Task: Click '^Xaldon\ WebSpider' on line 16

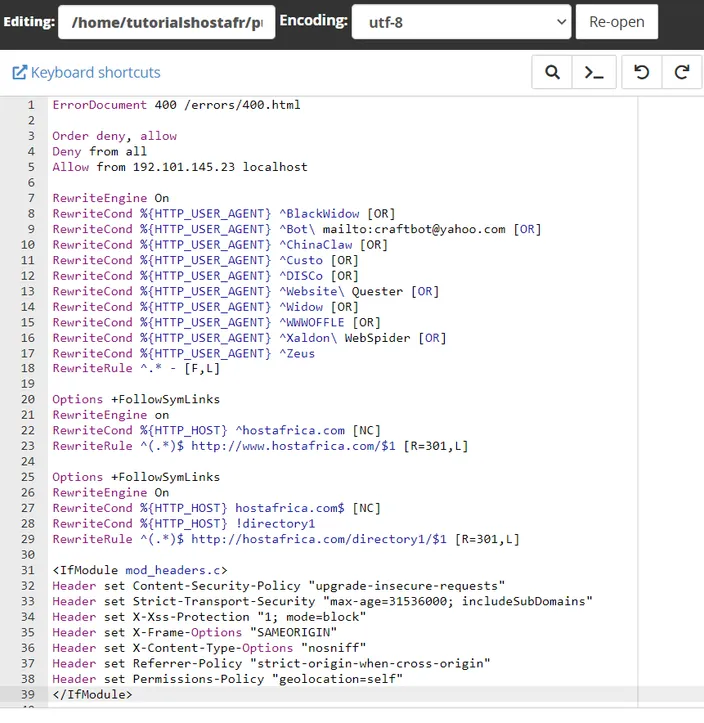Action: [x=344, y=338]
